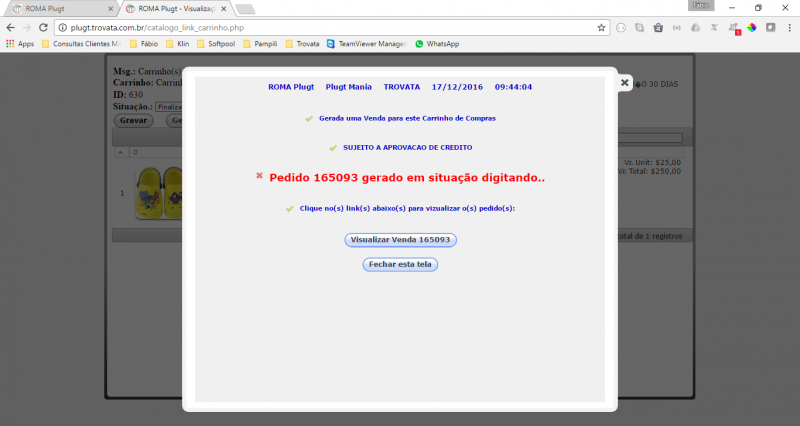Switch to the first ROMA Plugt tab
The image size is (800, 426).
click(60, 9)
